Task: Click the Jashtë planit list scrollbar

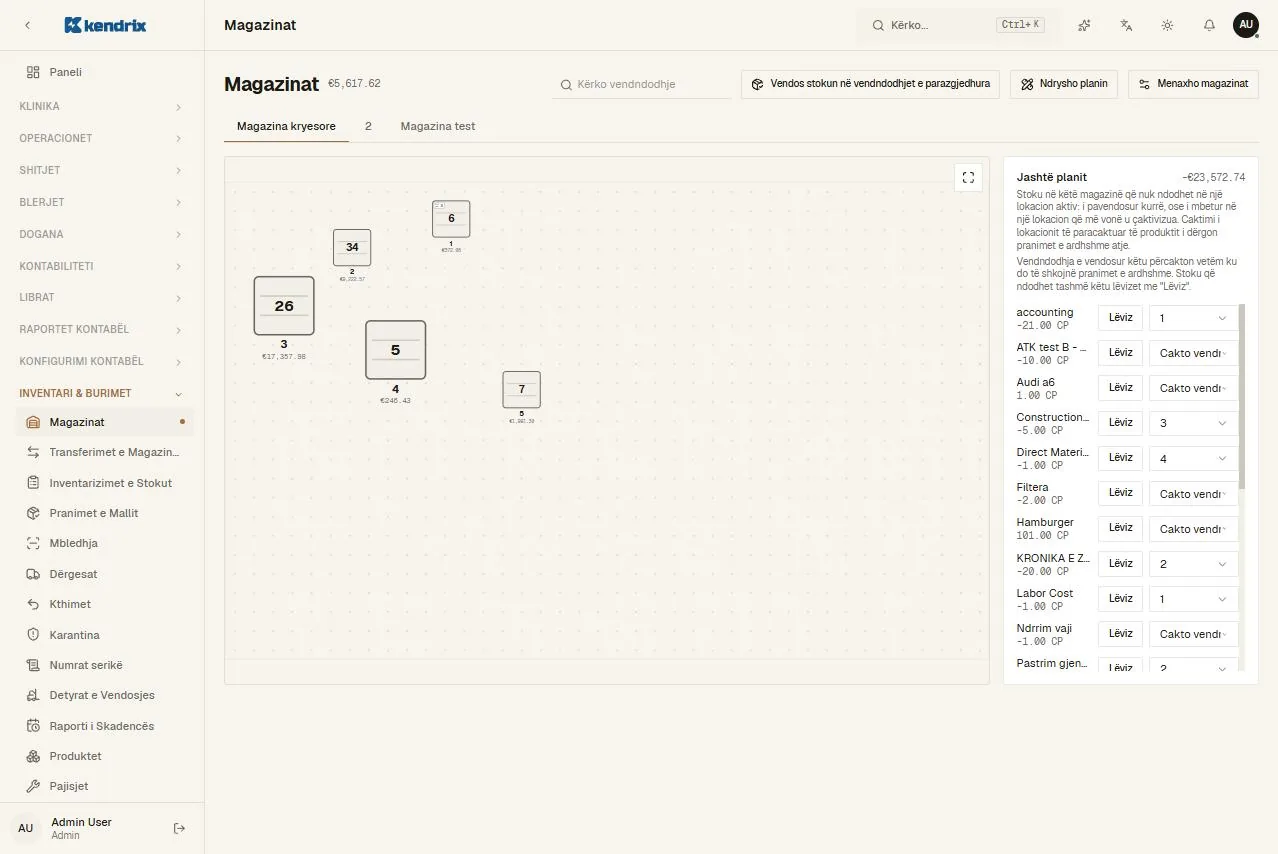Action: tap(1242, 397)
